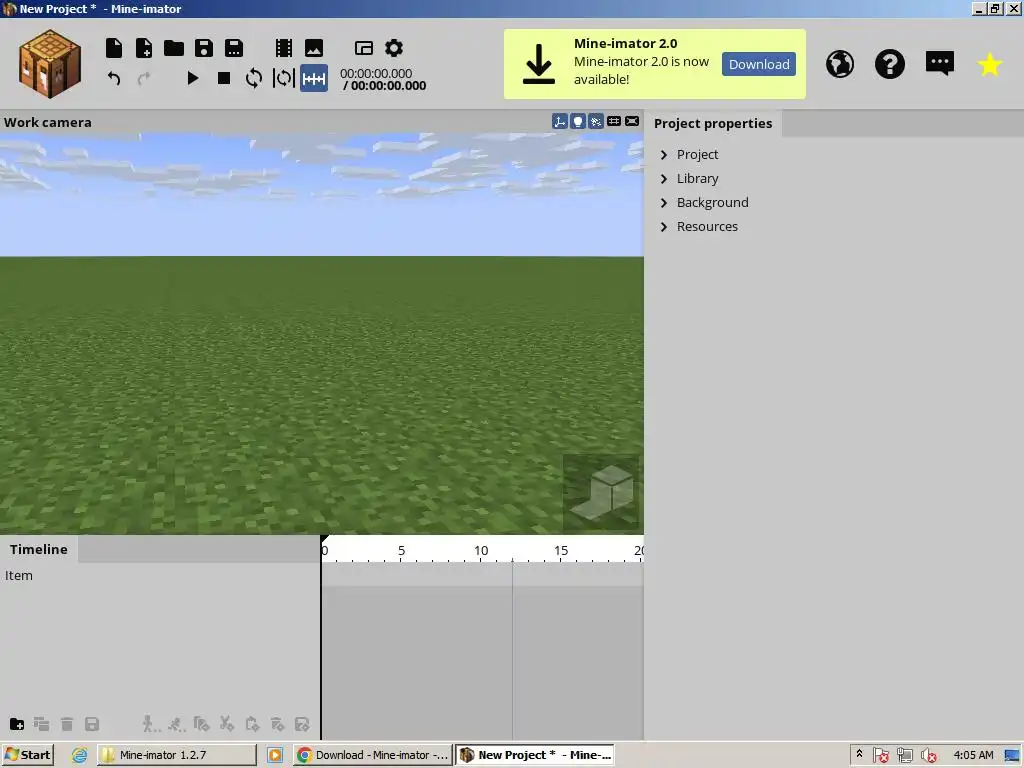Play the animation
This screenshot has width=1024, height=768.
pyautogui.click(x=193, y=78)
